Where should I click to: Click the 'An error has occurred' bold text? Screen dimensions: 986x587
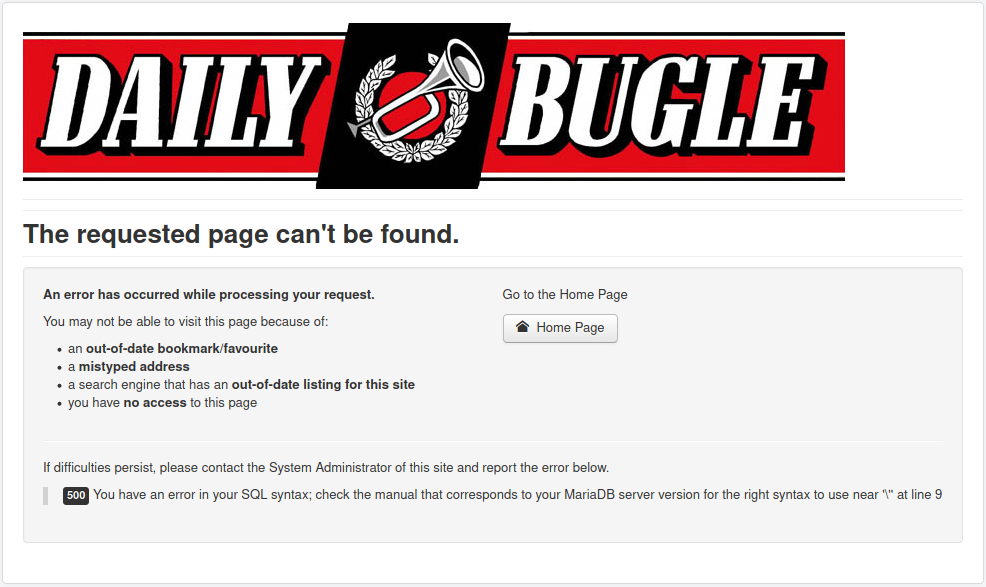[x=209, y=294]
